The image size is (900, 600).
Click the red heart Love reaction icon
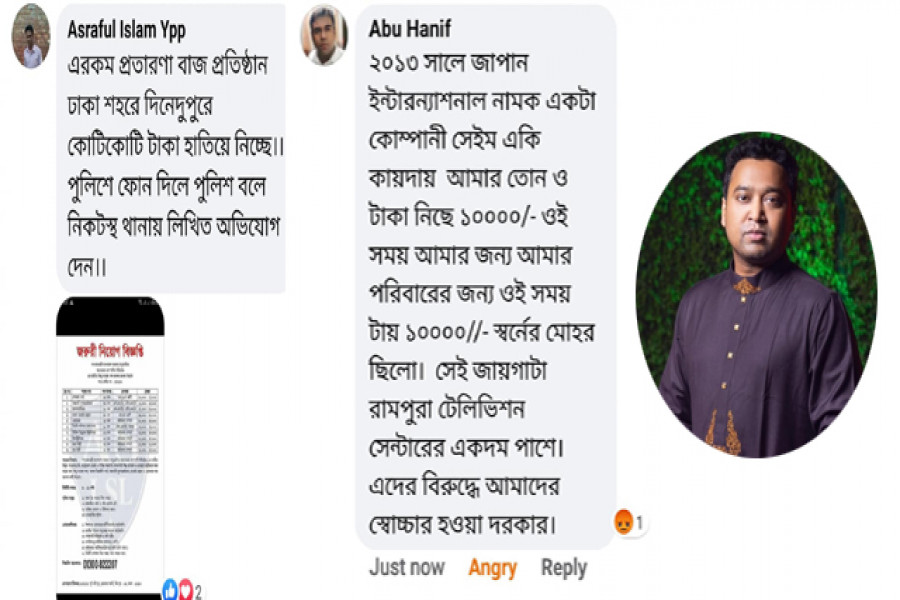click(x=185, y=590)
